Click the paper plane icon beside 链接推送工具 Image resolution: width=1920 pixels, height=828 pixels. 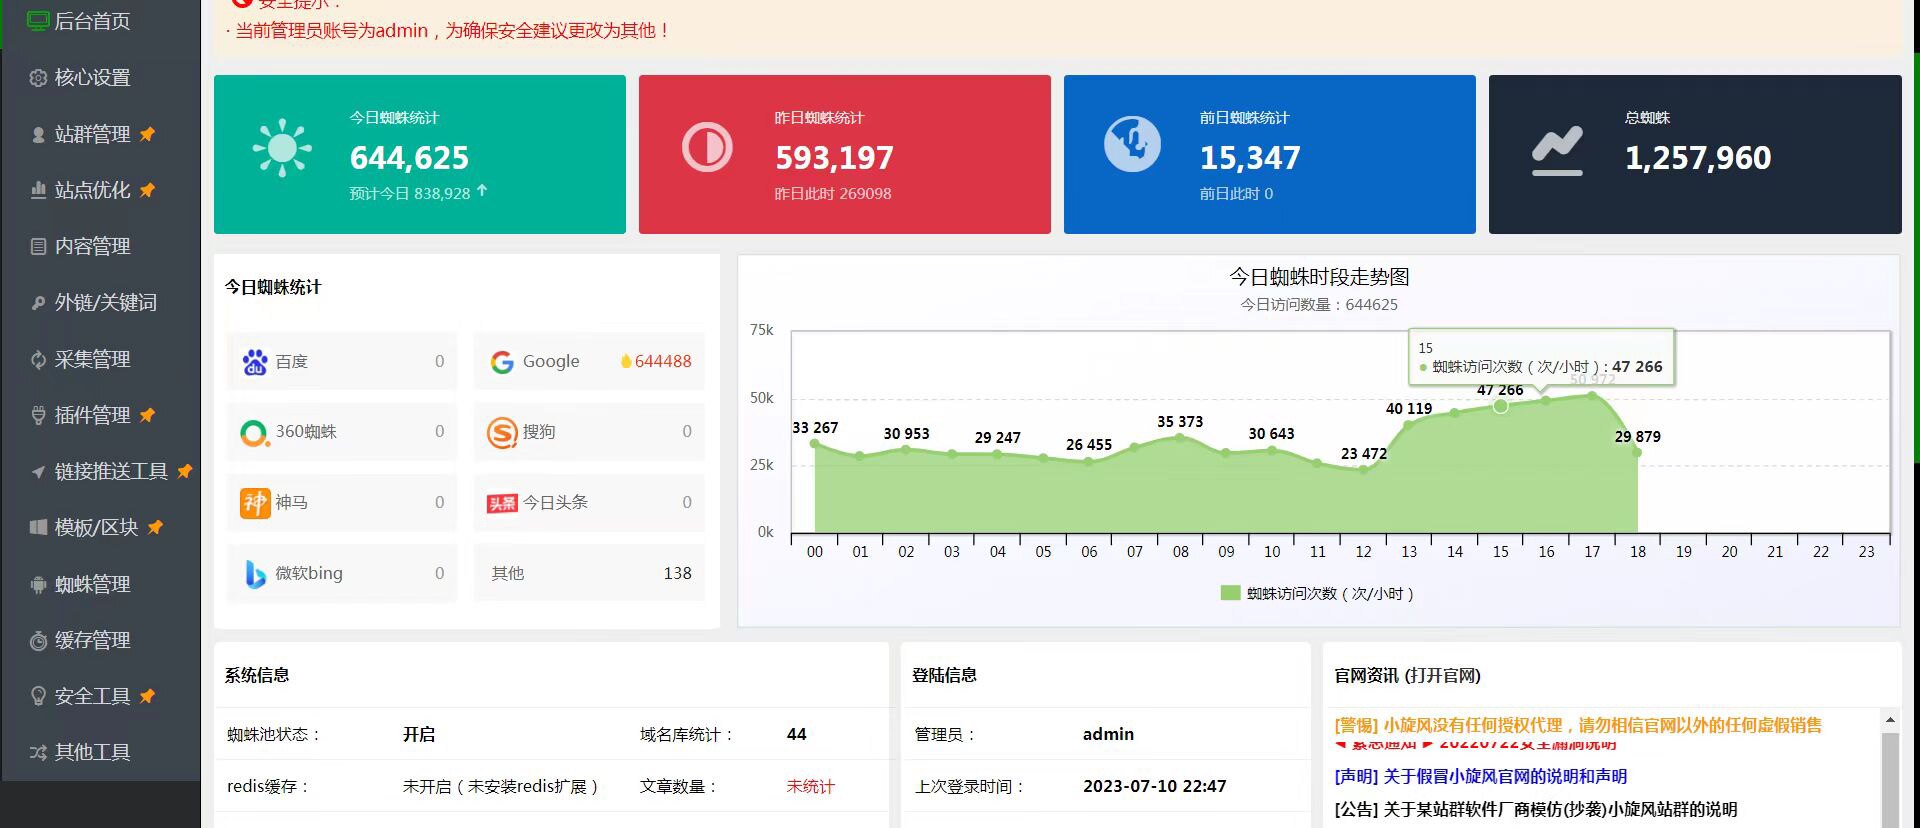pos(38,472)
